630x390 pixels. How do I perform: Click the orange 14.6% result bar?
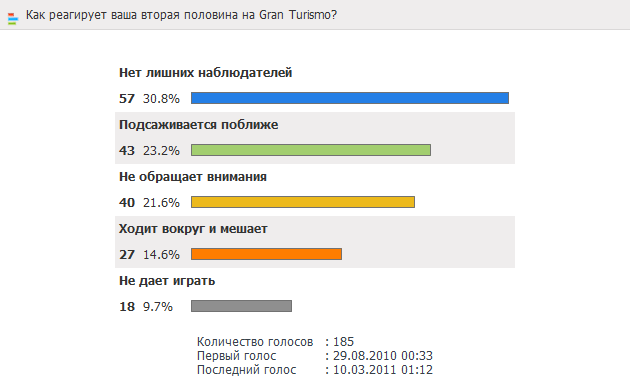[266, 254]
